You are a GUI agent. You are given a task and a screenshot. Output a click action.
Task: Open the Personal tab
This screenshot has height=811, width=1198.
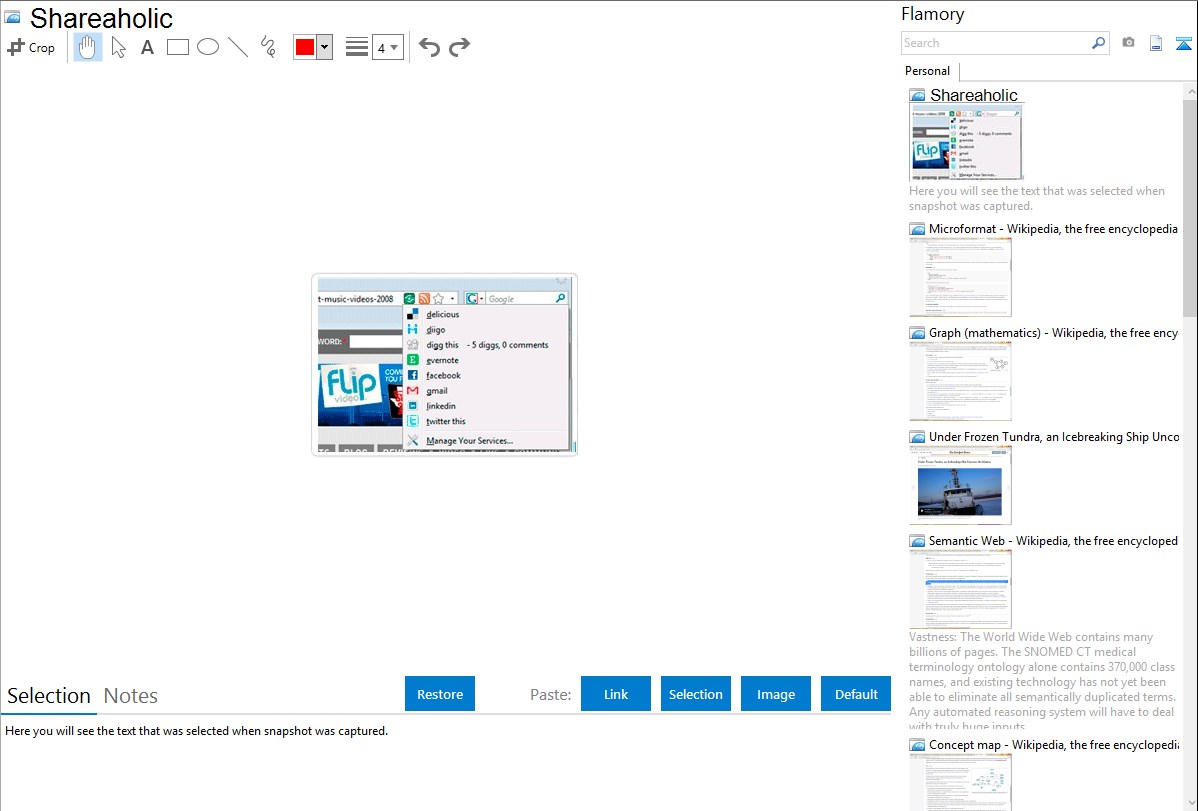coord(928,71)
